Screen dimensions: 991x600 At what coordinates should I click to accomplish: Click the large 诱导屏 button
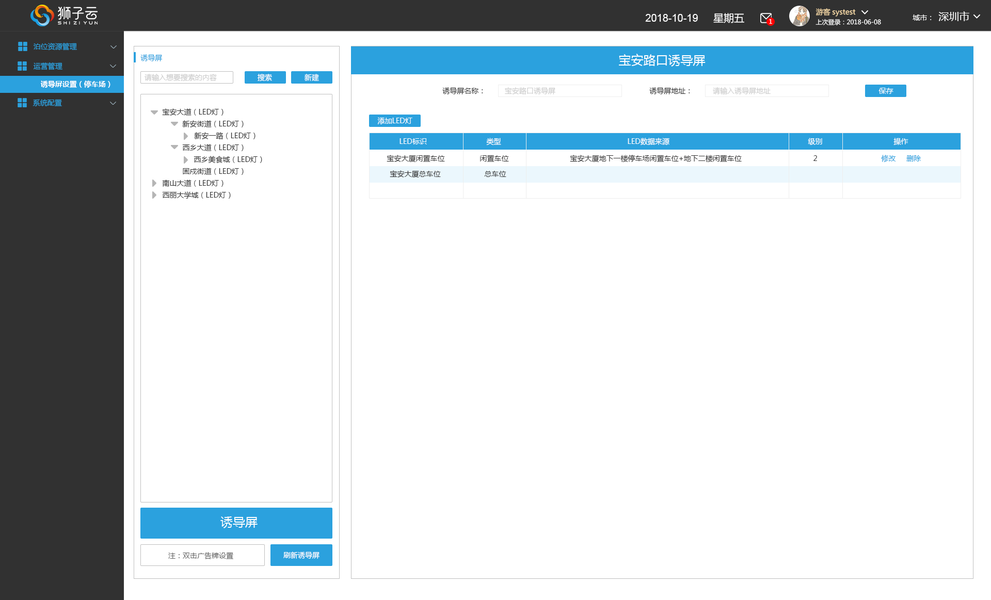(236, 523)
